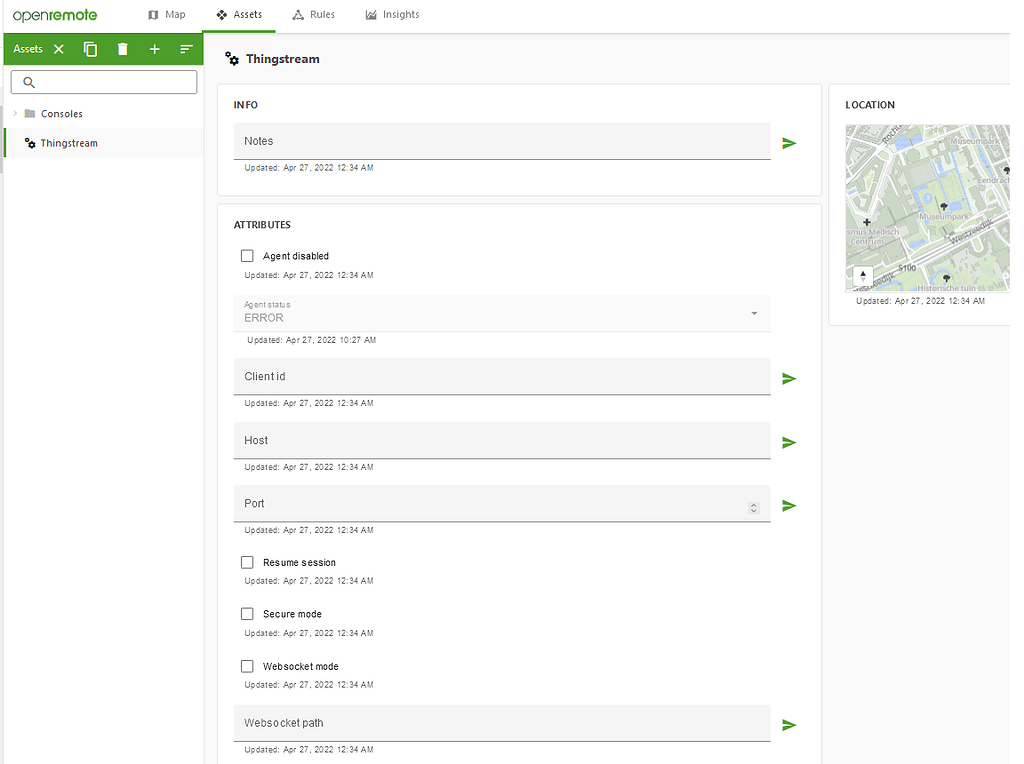Enable the Agent disabled checkbox
Viewport: 1024px width, 764px height.
[x=247, y=256]
